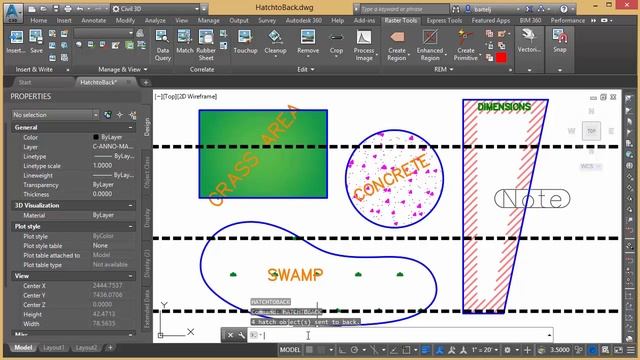Toggle the grid display in status bar

[309, 350]
